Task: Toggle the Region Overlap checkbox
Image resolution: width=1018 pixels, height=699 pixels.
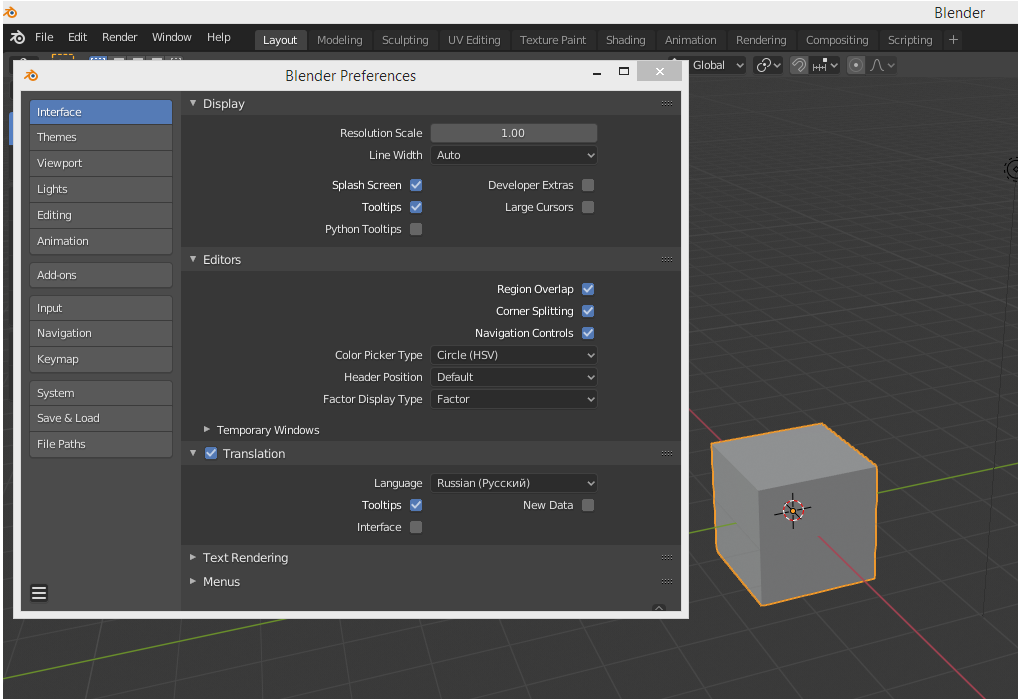Action: (588, 289)
